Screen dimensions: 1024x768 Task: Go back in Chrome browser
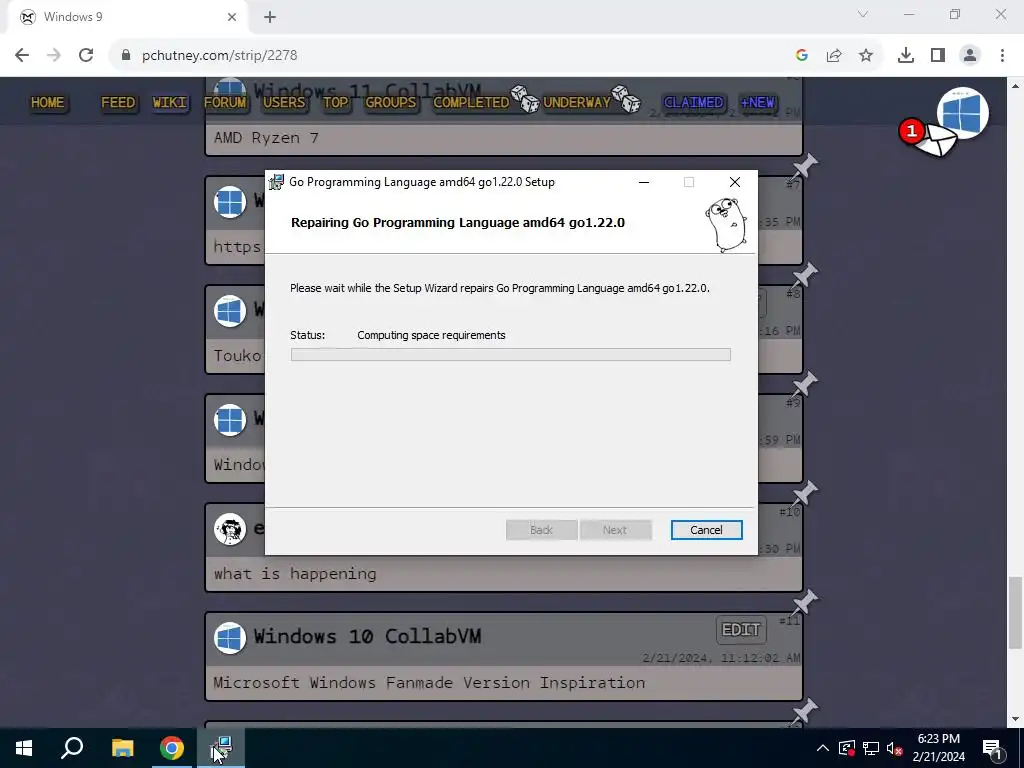[x=22, y=56]
